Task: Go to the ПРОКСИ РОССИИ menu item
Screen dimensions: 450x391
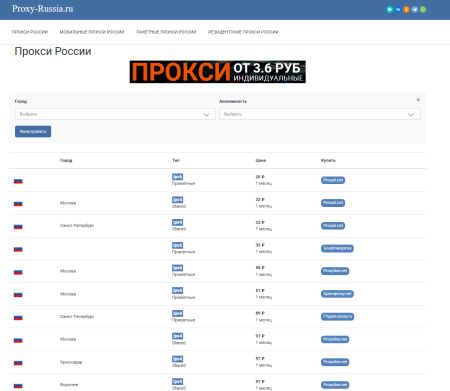Action: click(30, 32)
